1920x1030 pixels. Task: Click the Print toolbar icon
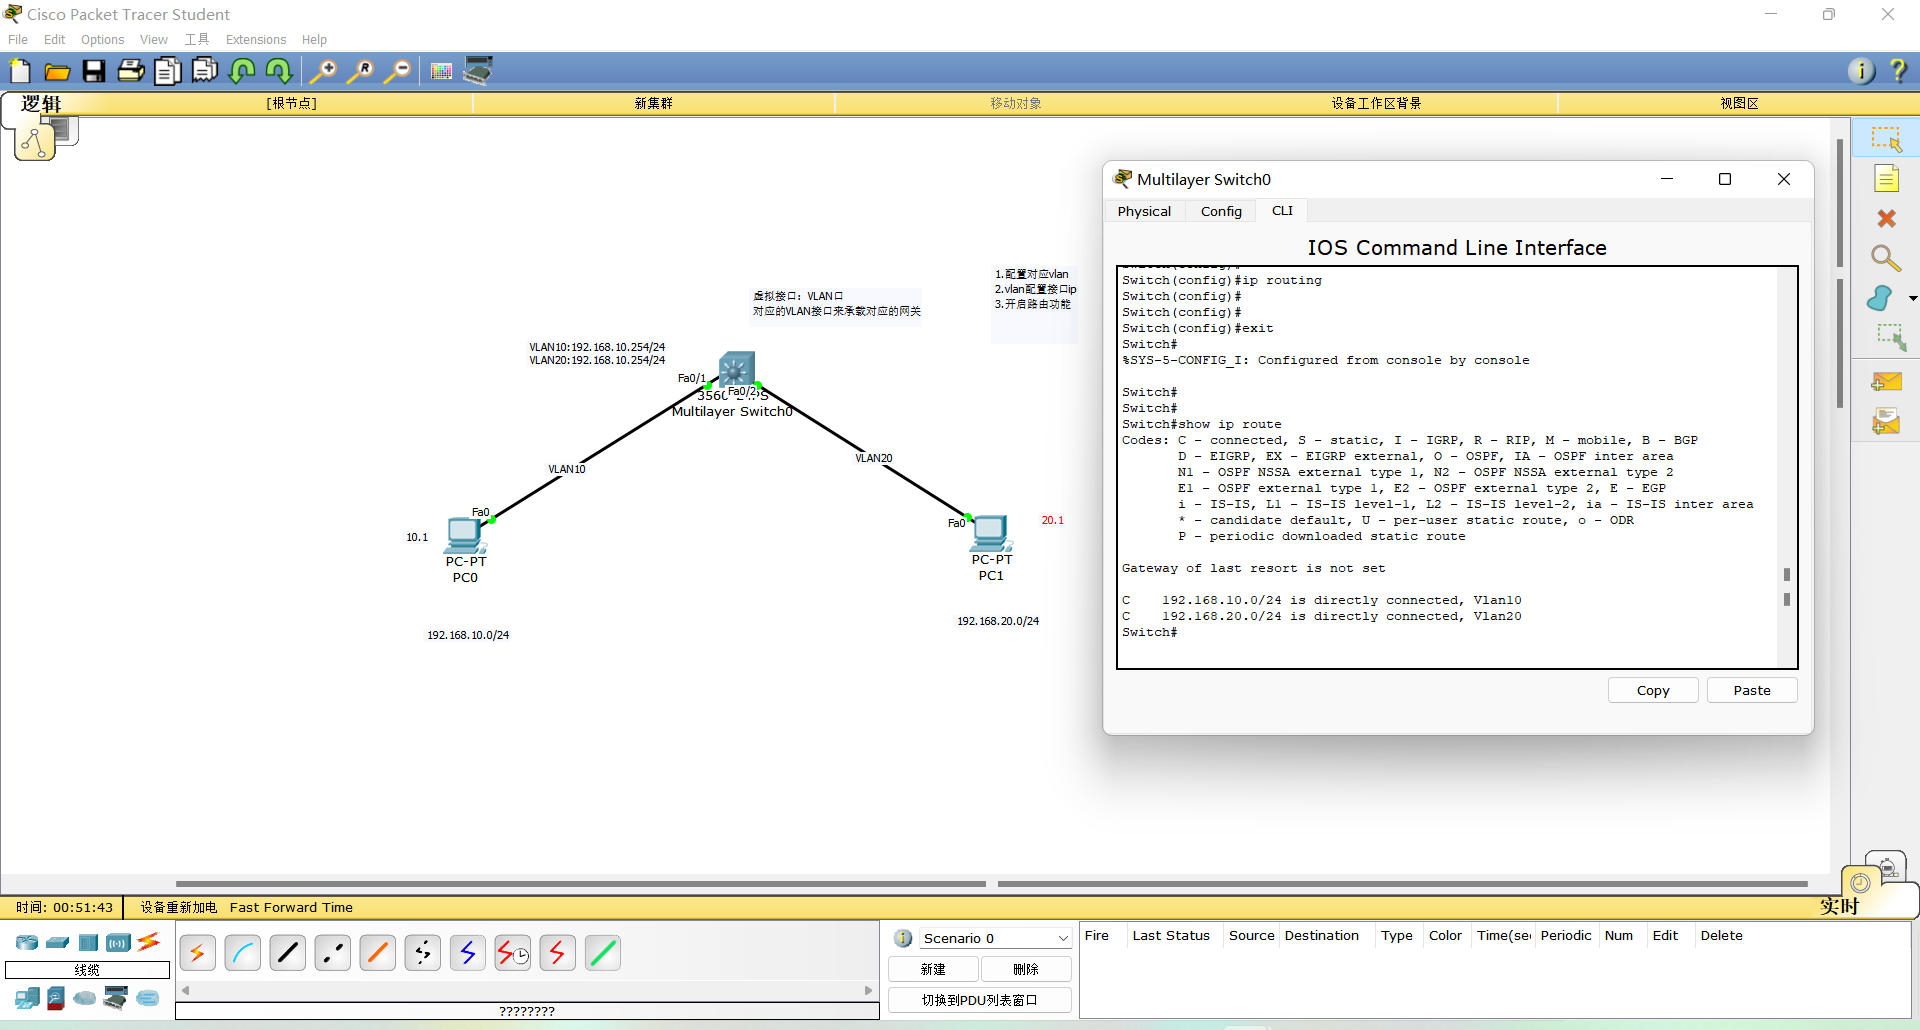coord(131,71)
